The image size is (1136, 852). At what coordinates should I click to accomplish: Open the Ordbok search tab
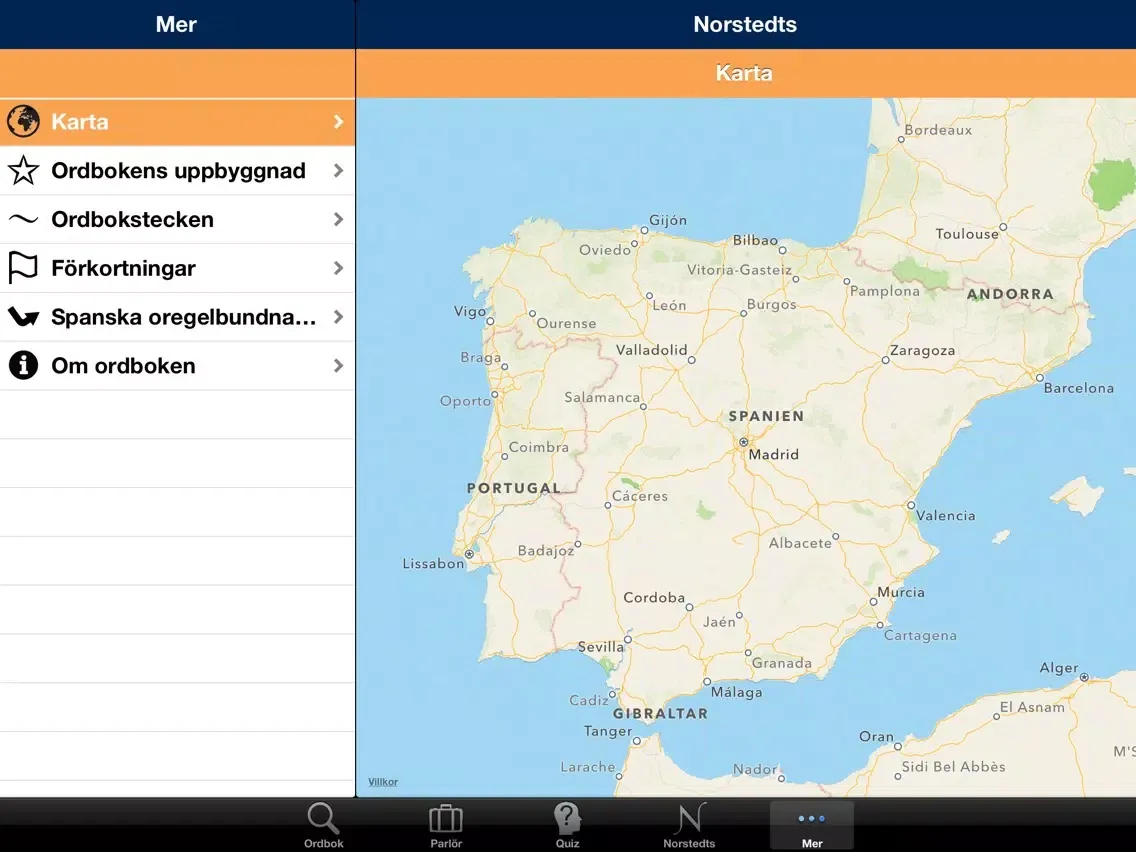pos(323,826)
